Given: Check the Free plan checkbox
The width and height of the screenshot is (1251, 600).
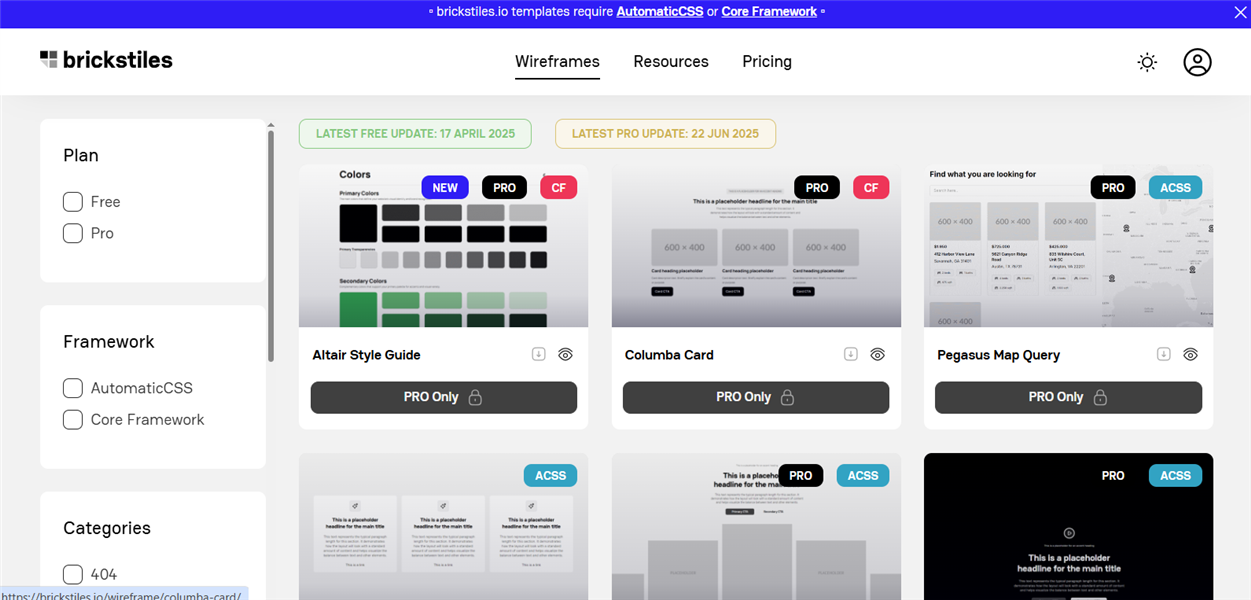Looking at the screenshot, I should pyautogui.click(x=73, y=202).
